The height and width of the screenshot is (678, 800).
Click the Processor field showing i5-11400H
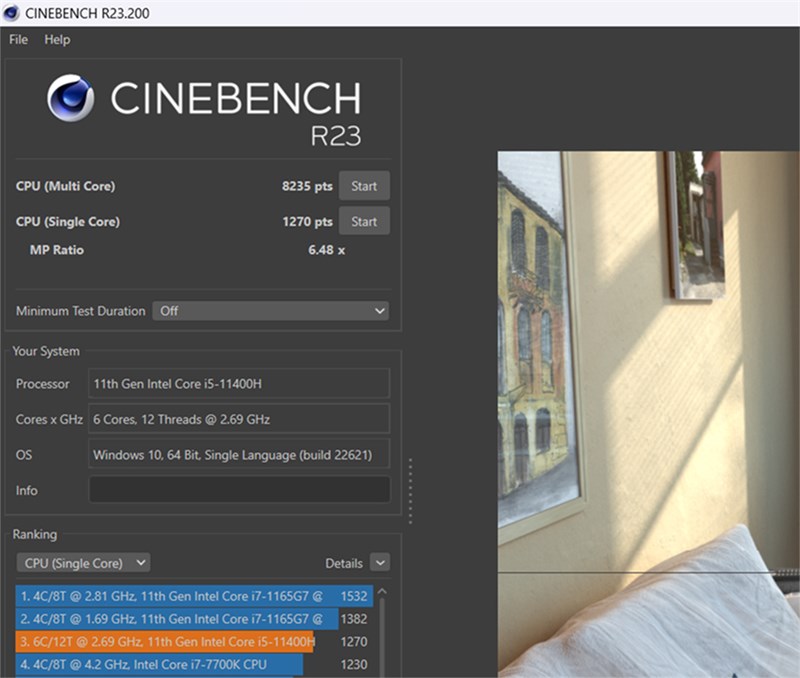239,384
